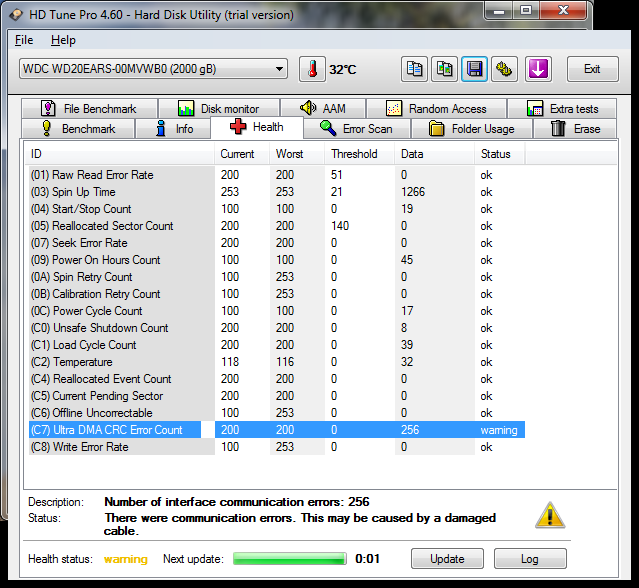
Task: Open the Random Access tab
Action: [436, 109]
